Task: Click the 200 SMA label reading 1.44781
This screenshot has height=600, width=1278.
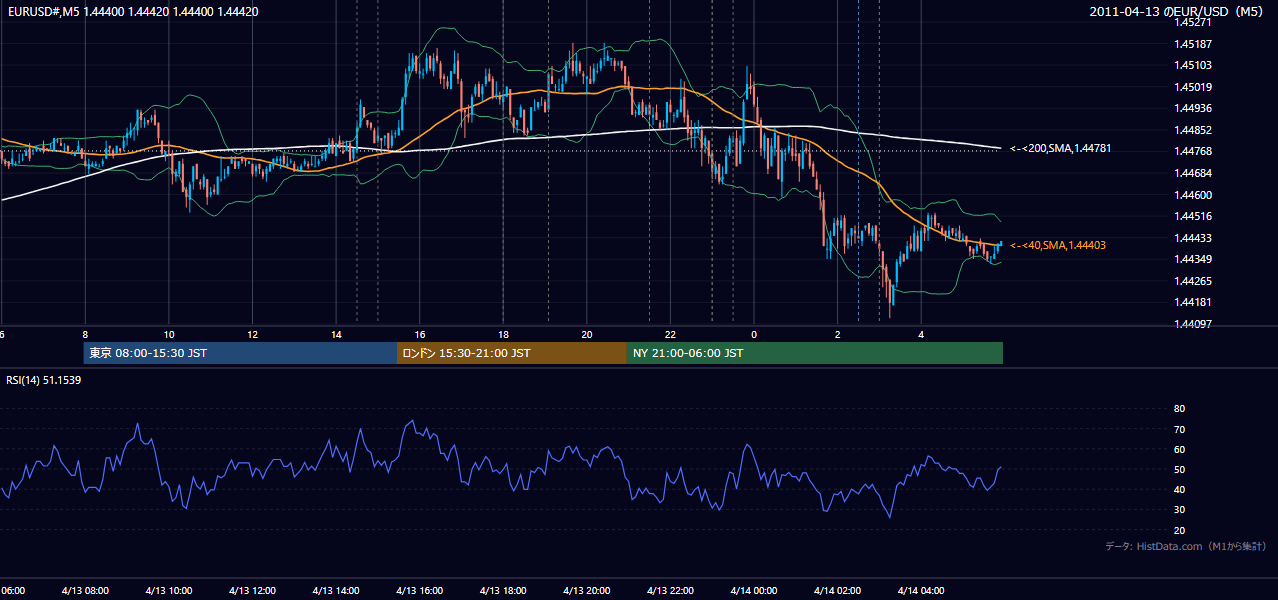Action: (1060, 148)
